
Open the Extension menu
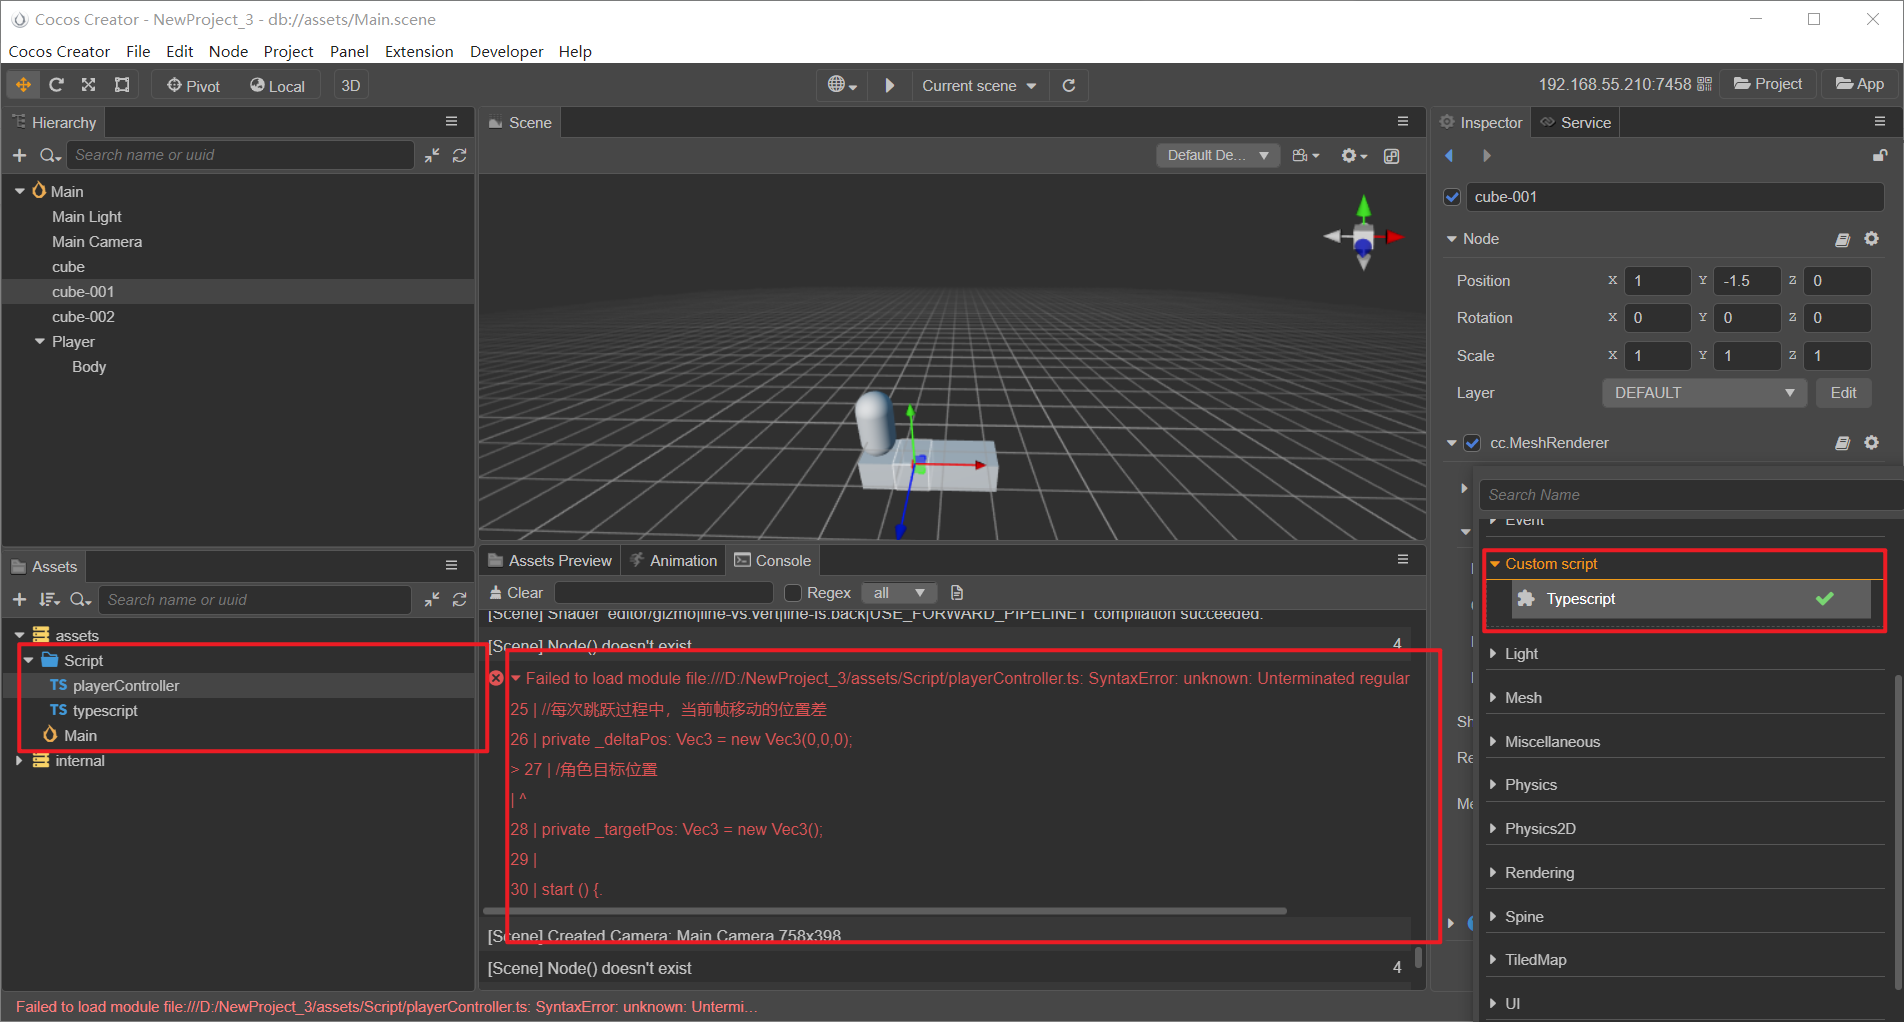pos(419,51)
